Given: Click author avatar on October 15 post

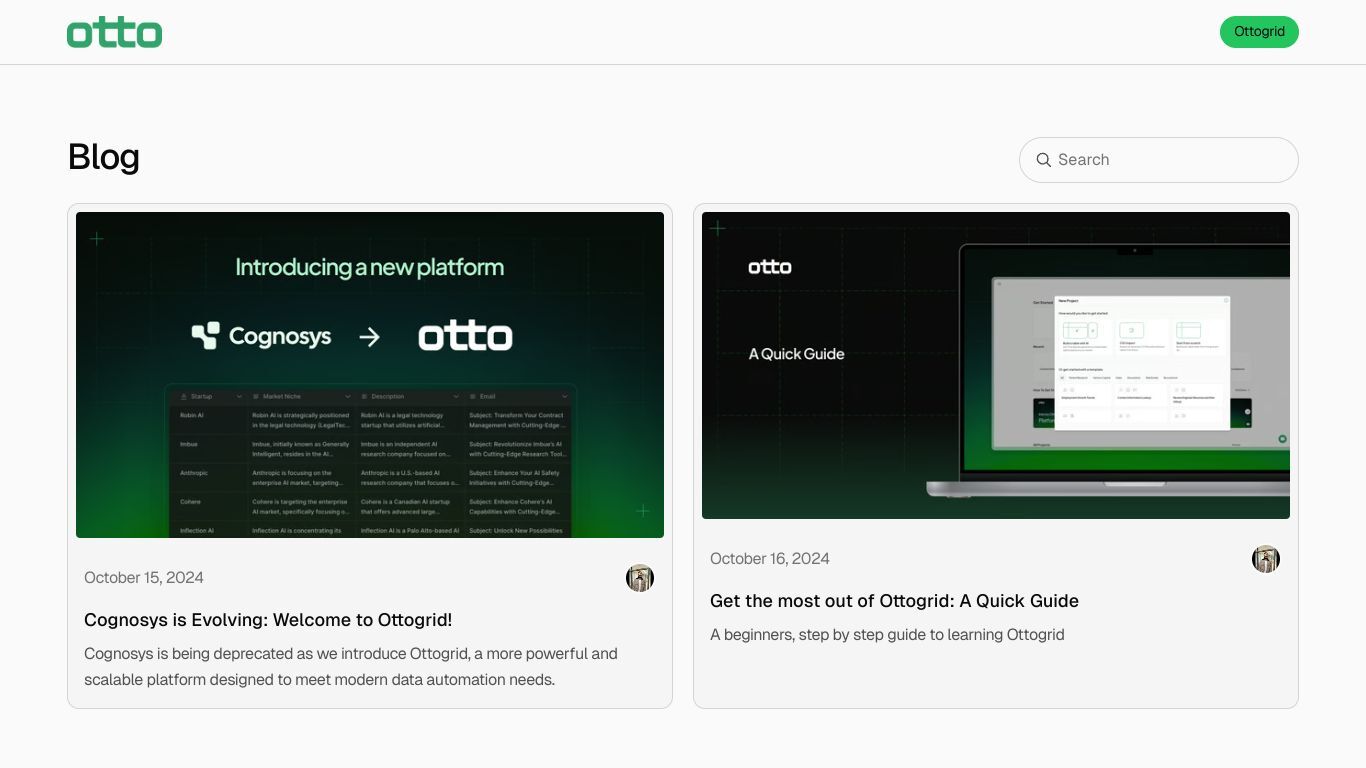Looking at the screenshot, I should click(640, 578).
